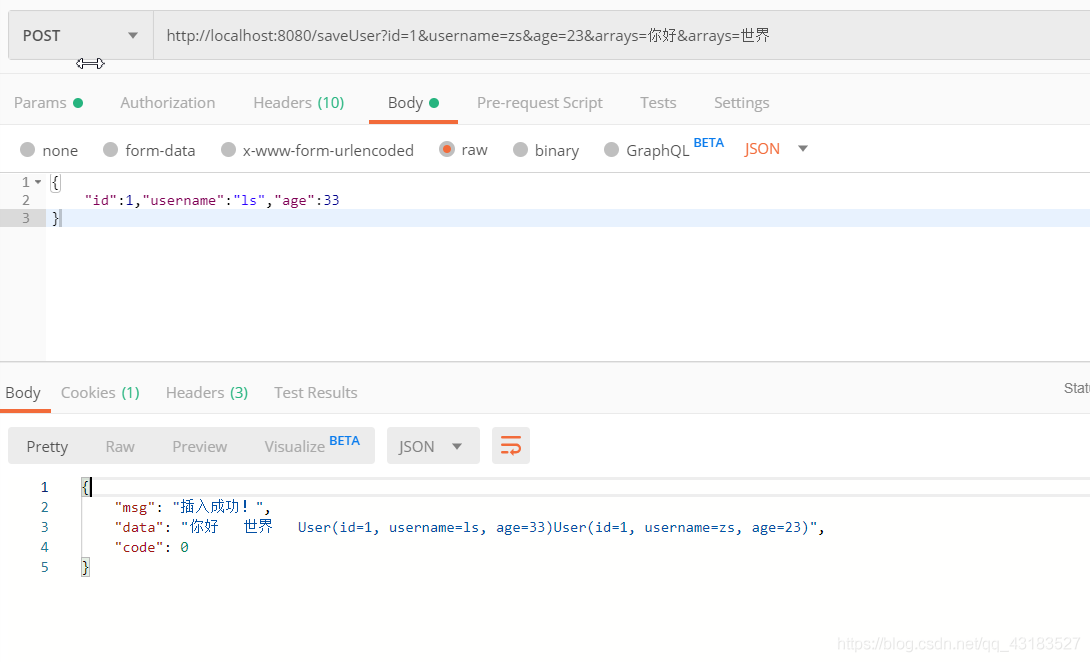
Task: Click the "data" value in the response
Action: click(498, 527)
